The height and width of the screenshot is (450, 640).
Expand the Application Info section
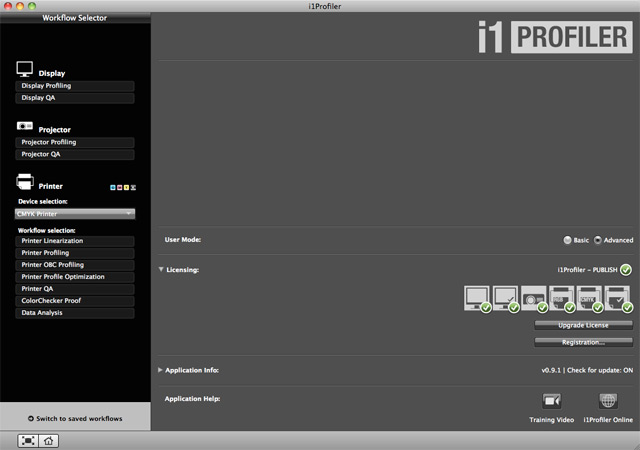160,370
